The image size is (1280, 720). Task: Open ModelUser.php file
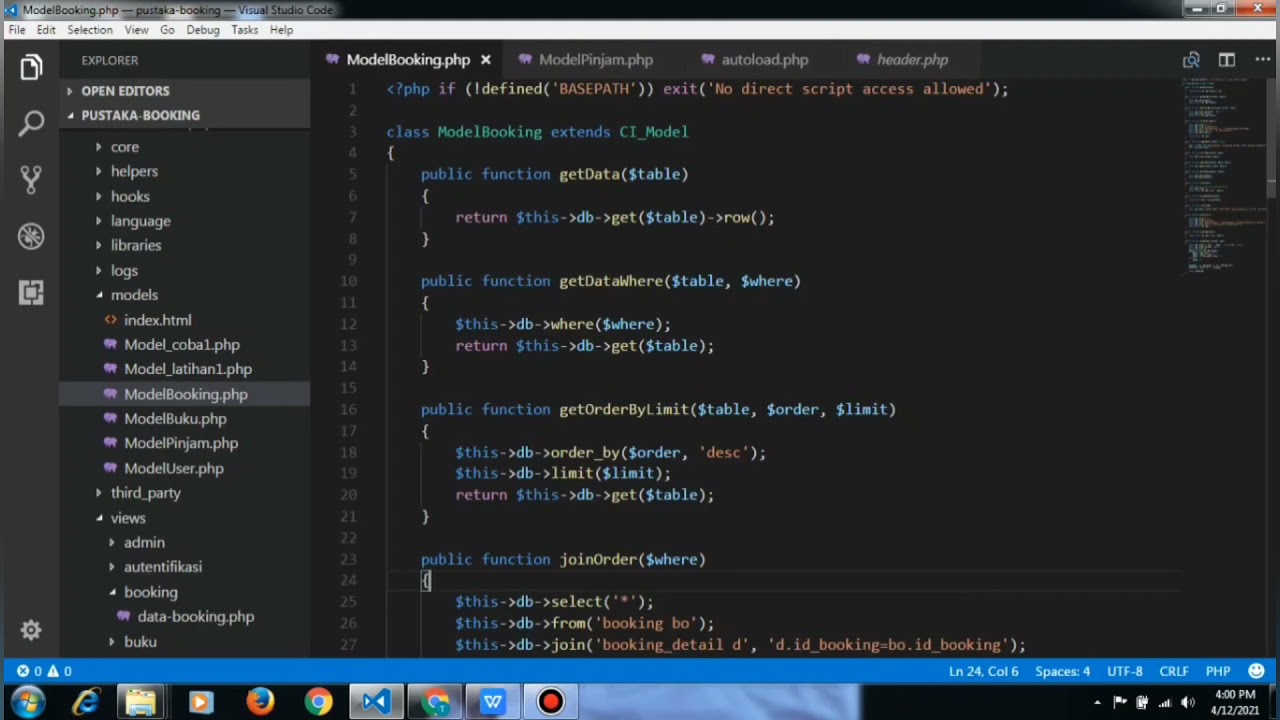pos(173,468)
